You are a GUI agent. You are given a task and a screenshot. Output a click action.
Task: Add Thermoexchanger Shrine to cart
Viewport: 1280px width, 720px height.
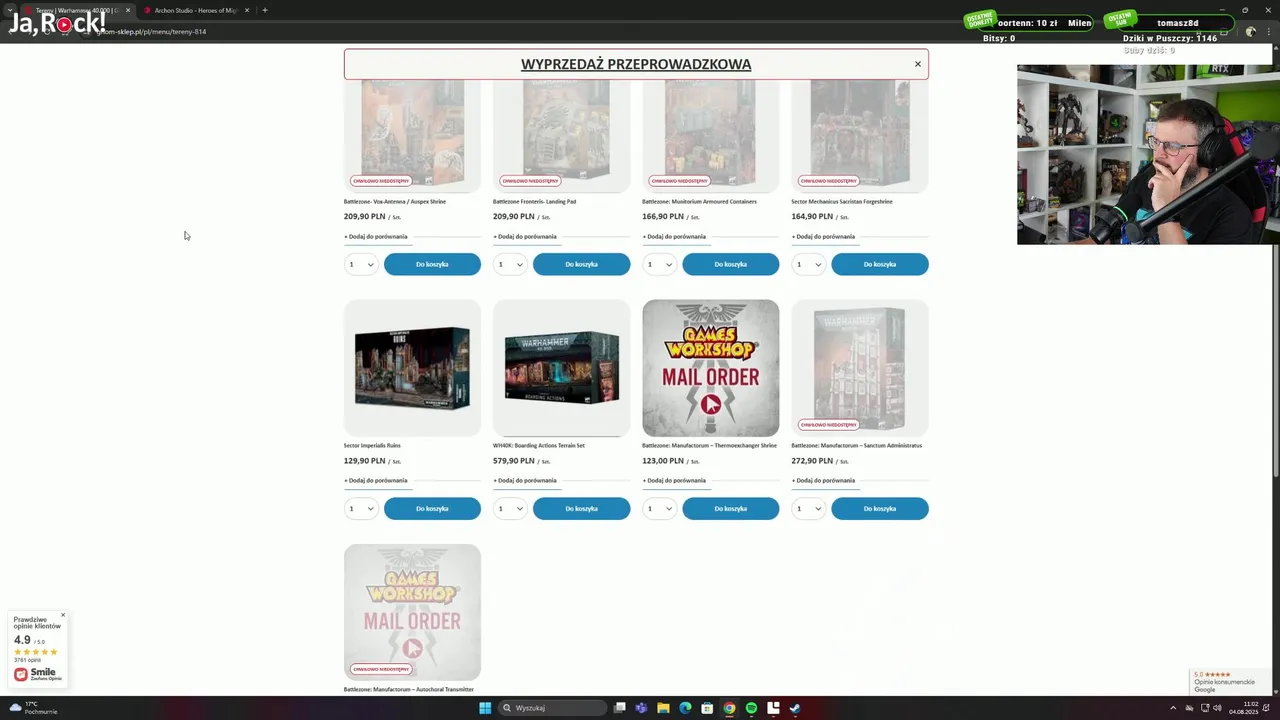pos(730,508)
